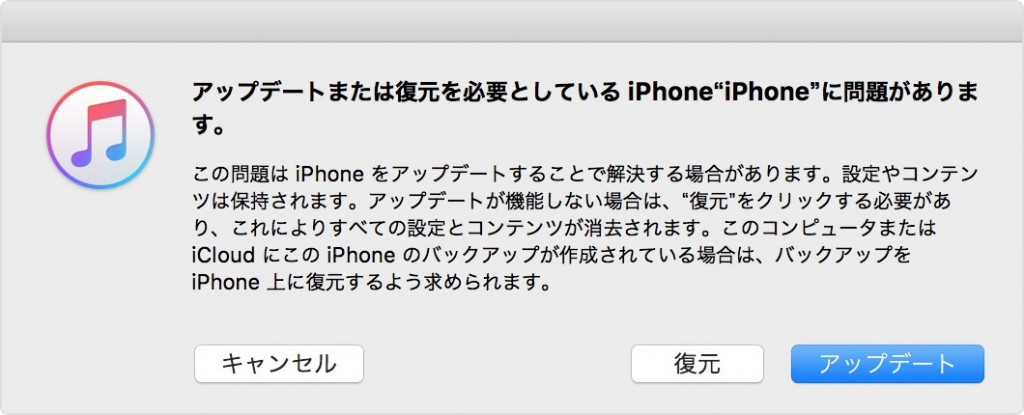This screenshot has width=1024, height=415.
Task: Click the iTunes music note icon
Action: pos(100,135)
